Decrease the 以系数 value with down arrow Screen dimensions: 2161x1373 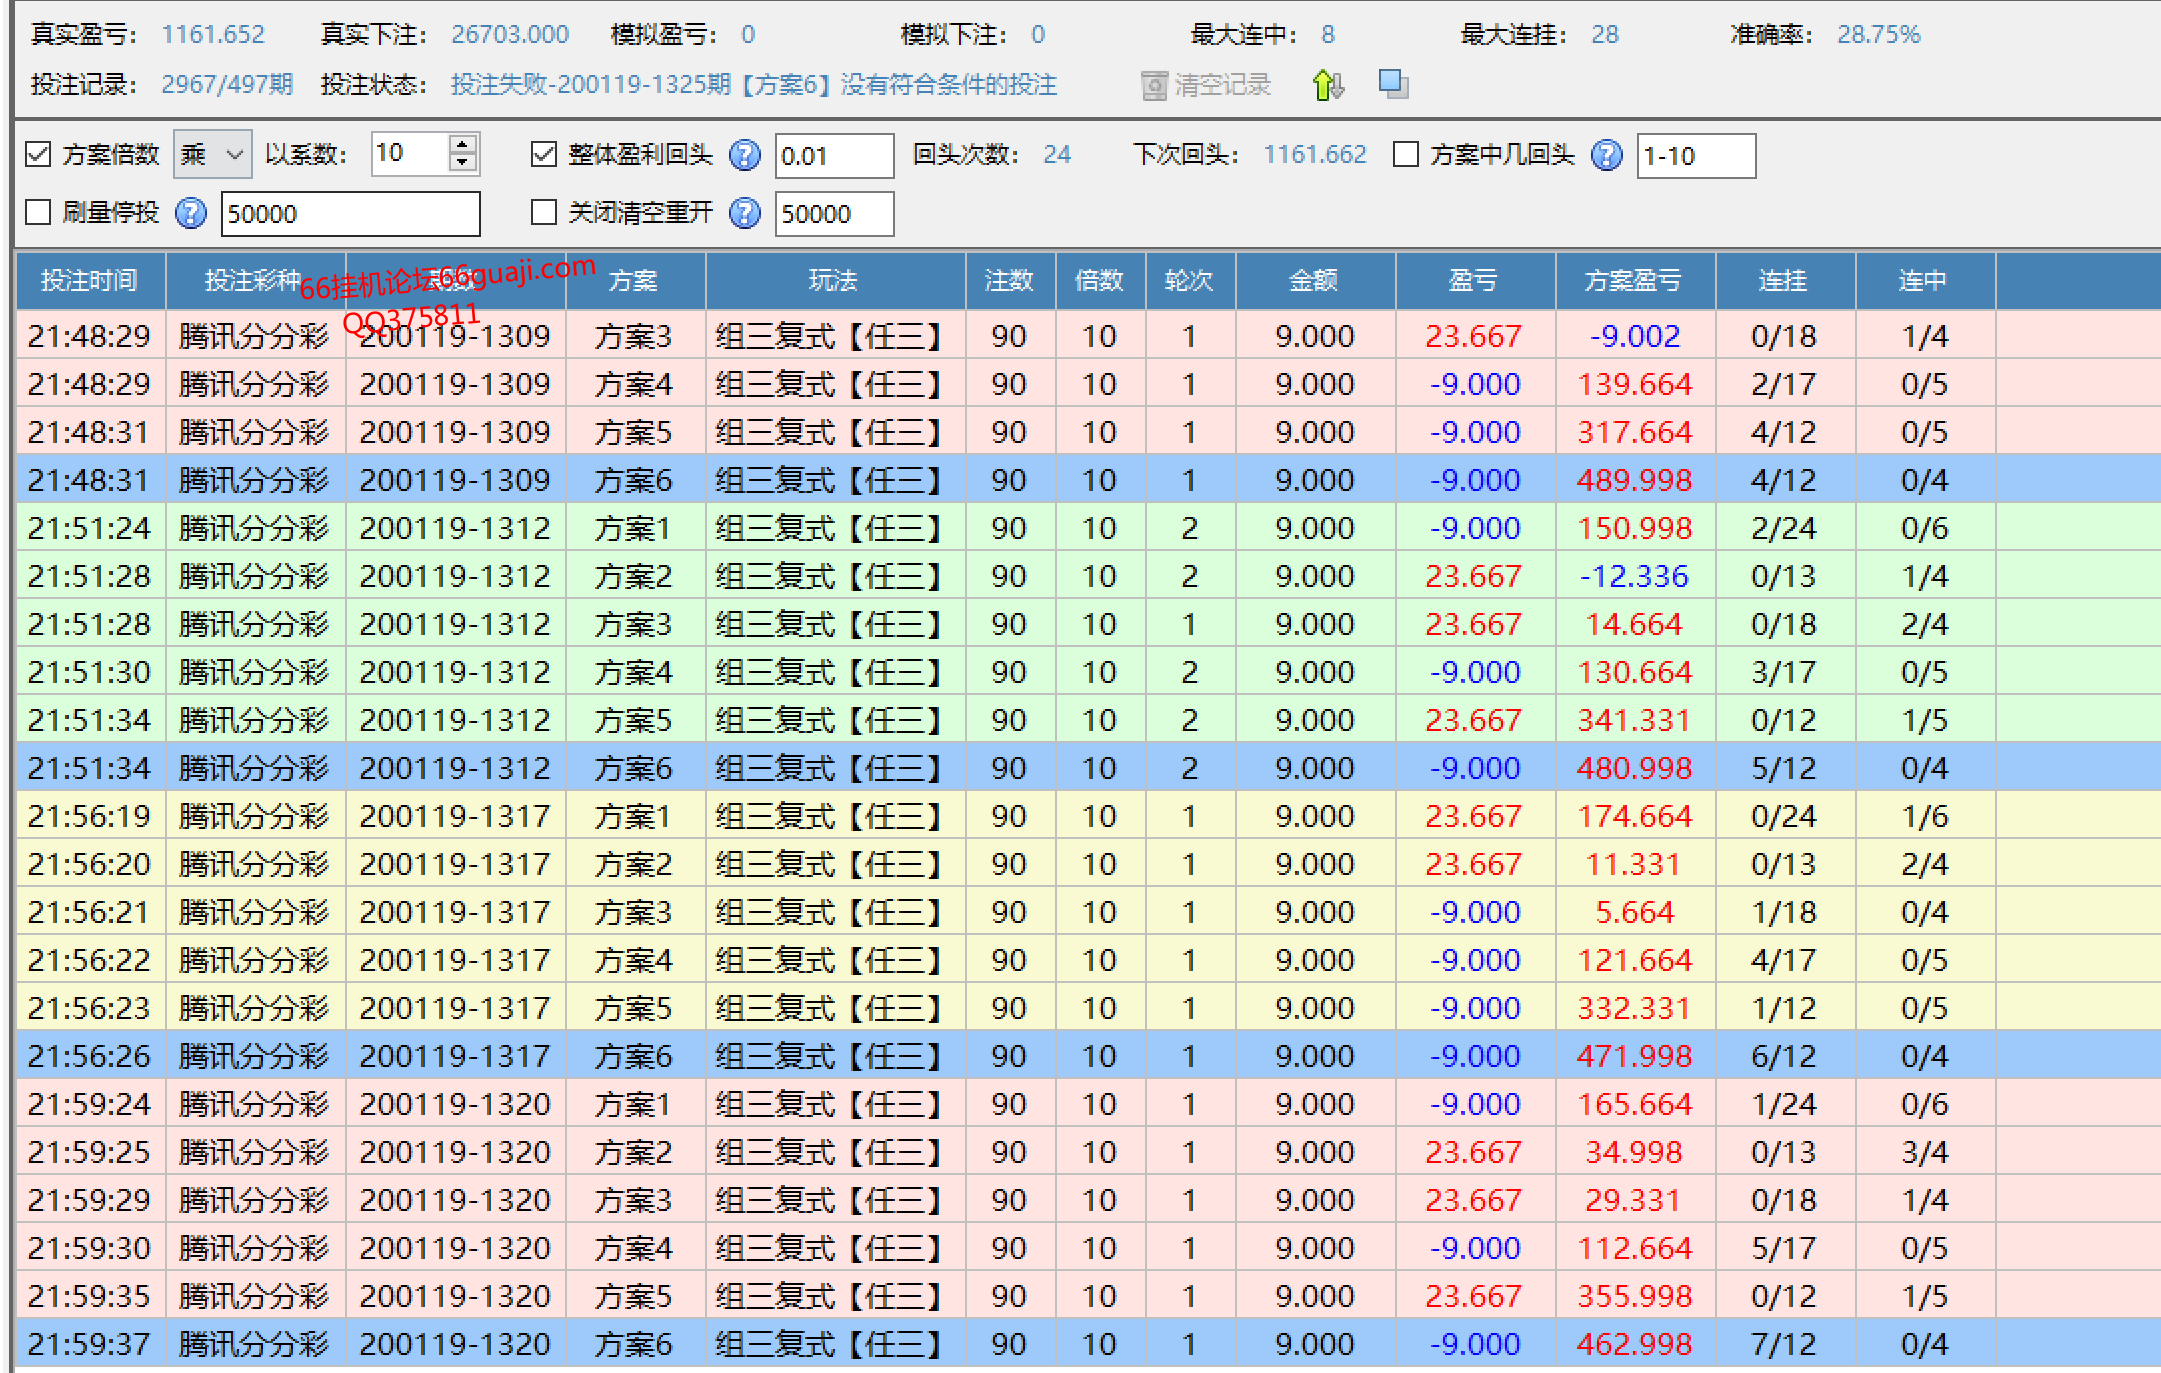coord(462,164)
